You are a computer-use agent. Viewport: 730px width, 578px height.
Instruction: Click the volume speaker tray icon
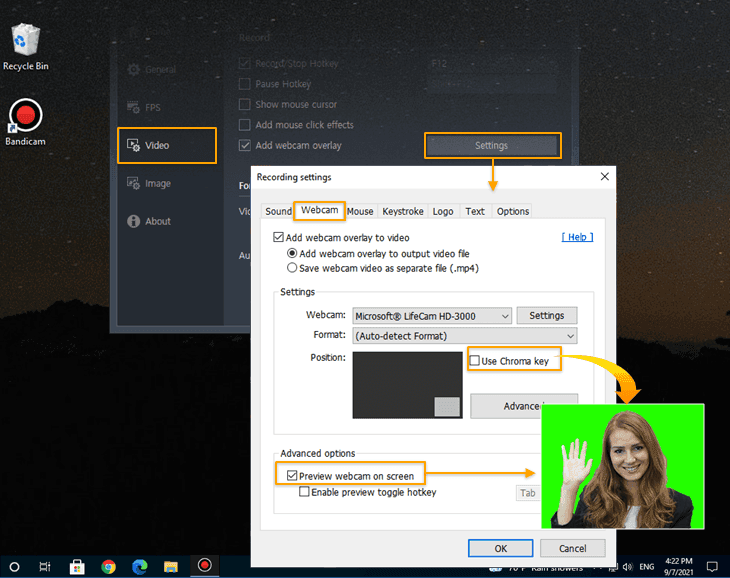628,566
